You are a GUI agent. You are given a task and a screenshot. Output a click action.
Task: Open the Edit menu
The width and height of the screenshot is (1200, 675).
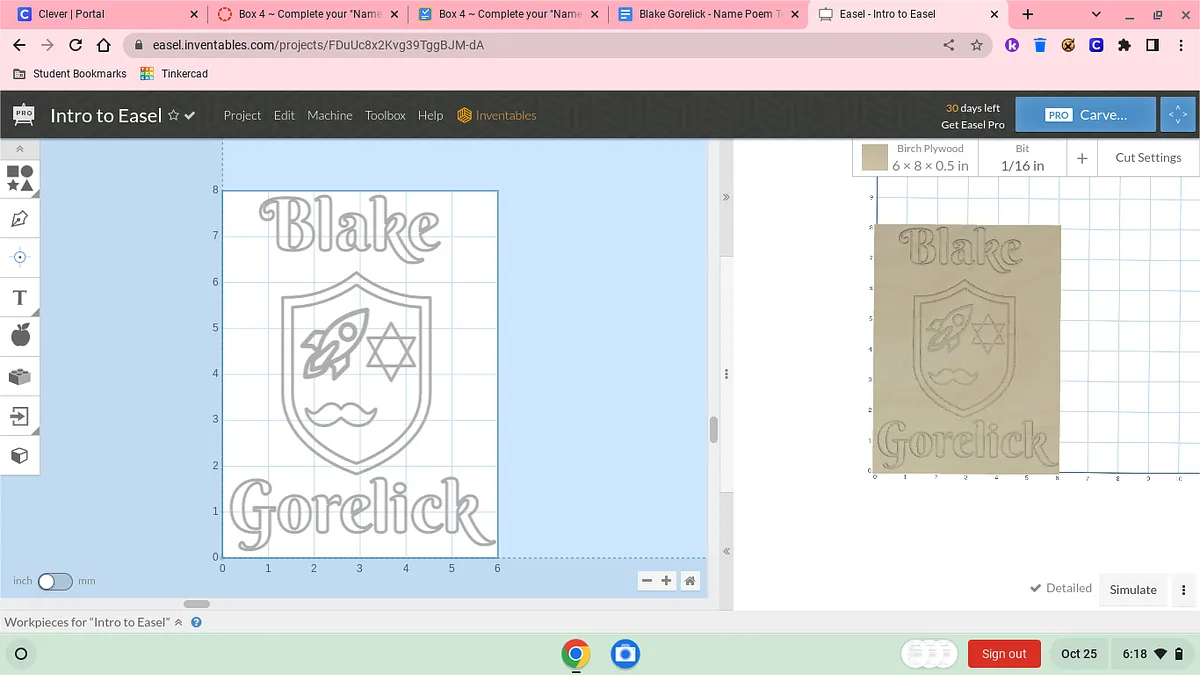(x=284, y=115)
